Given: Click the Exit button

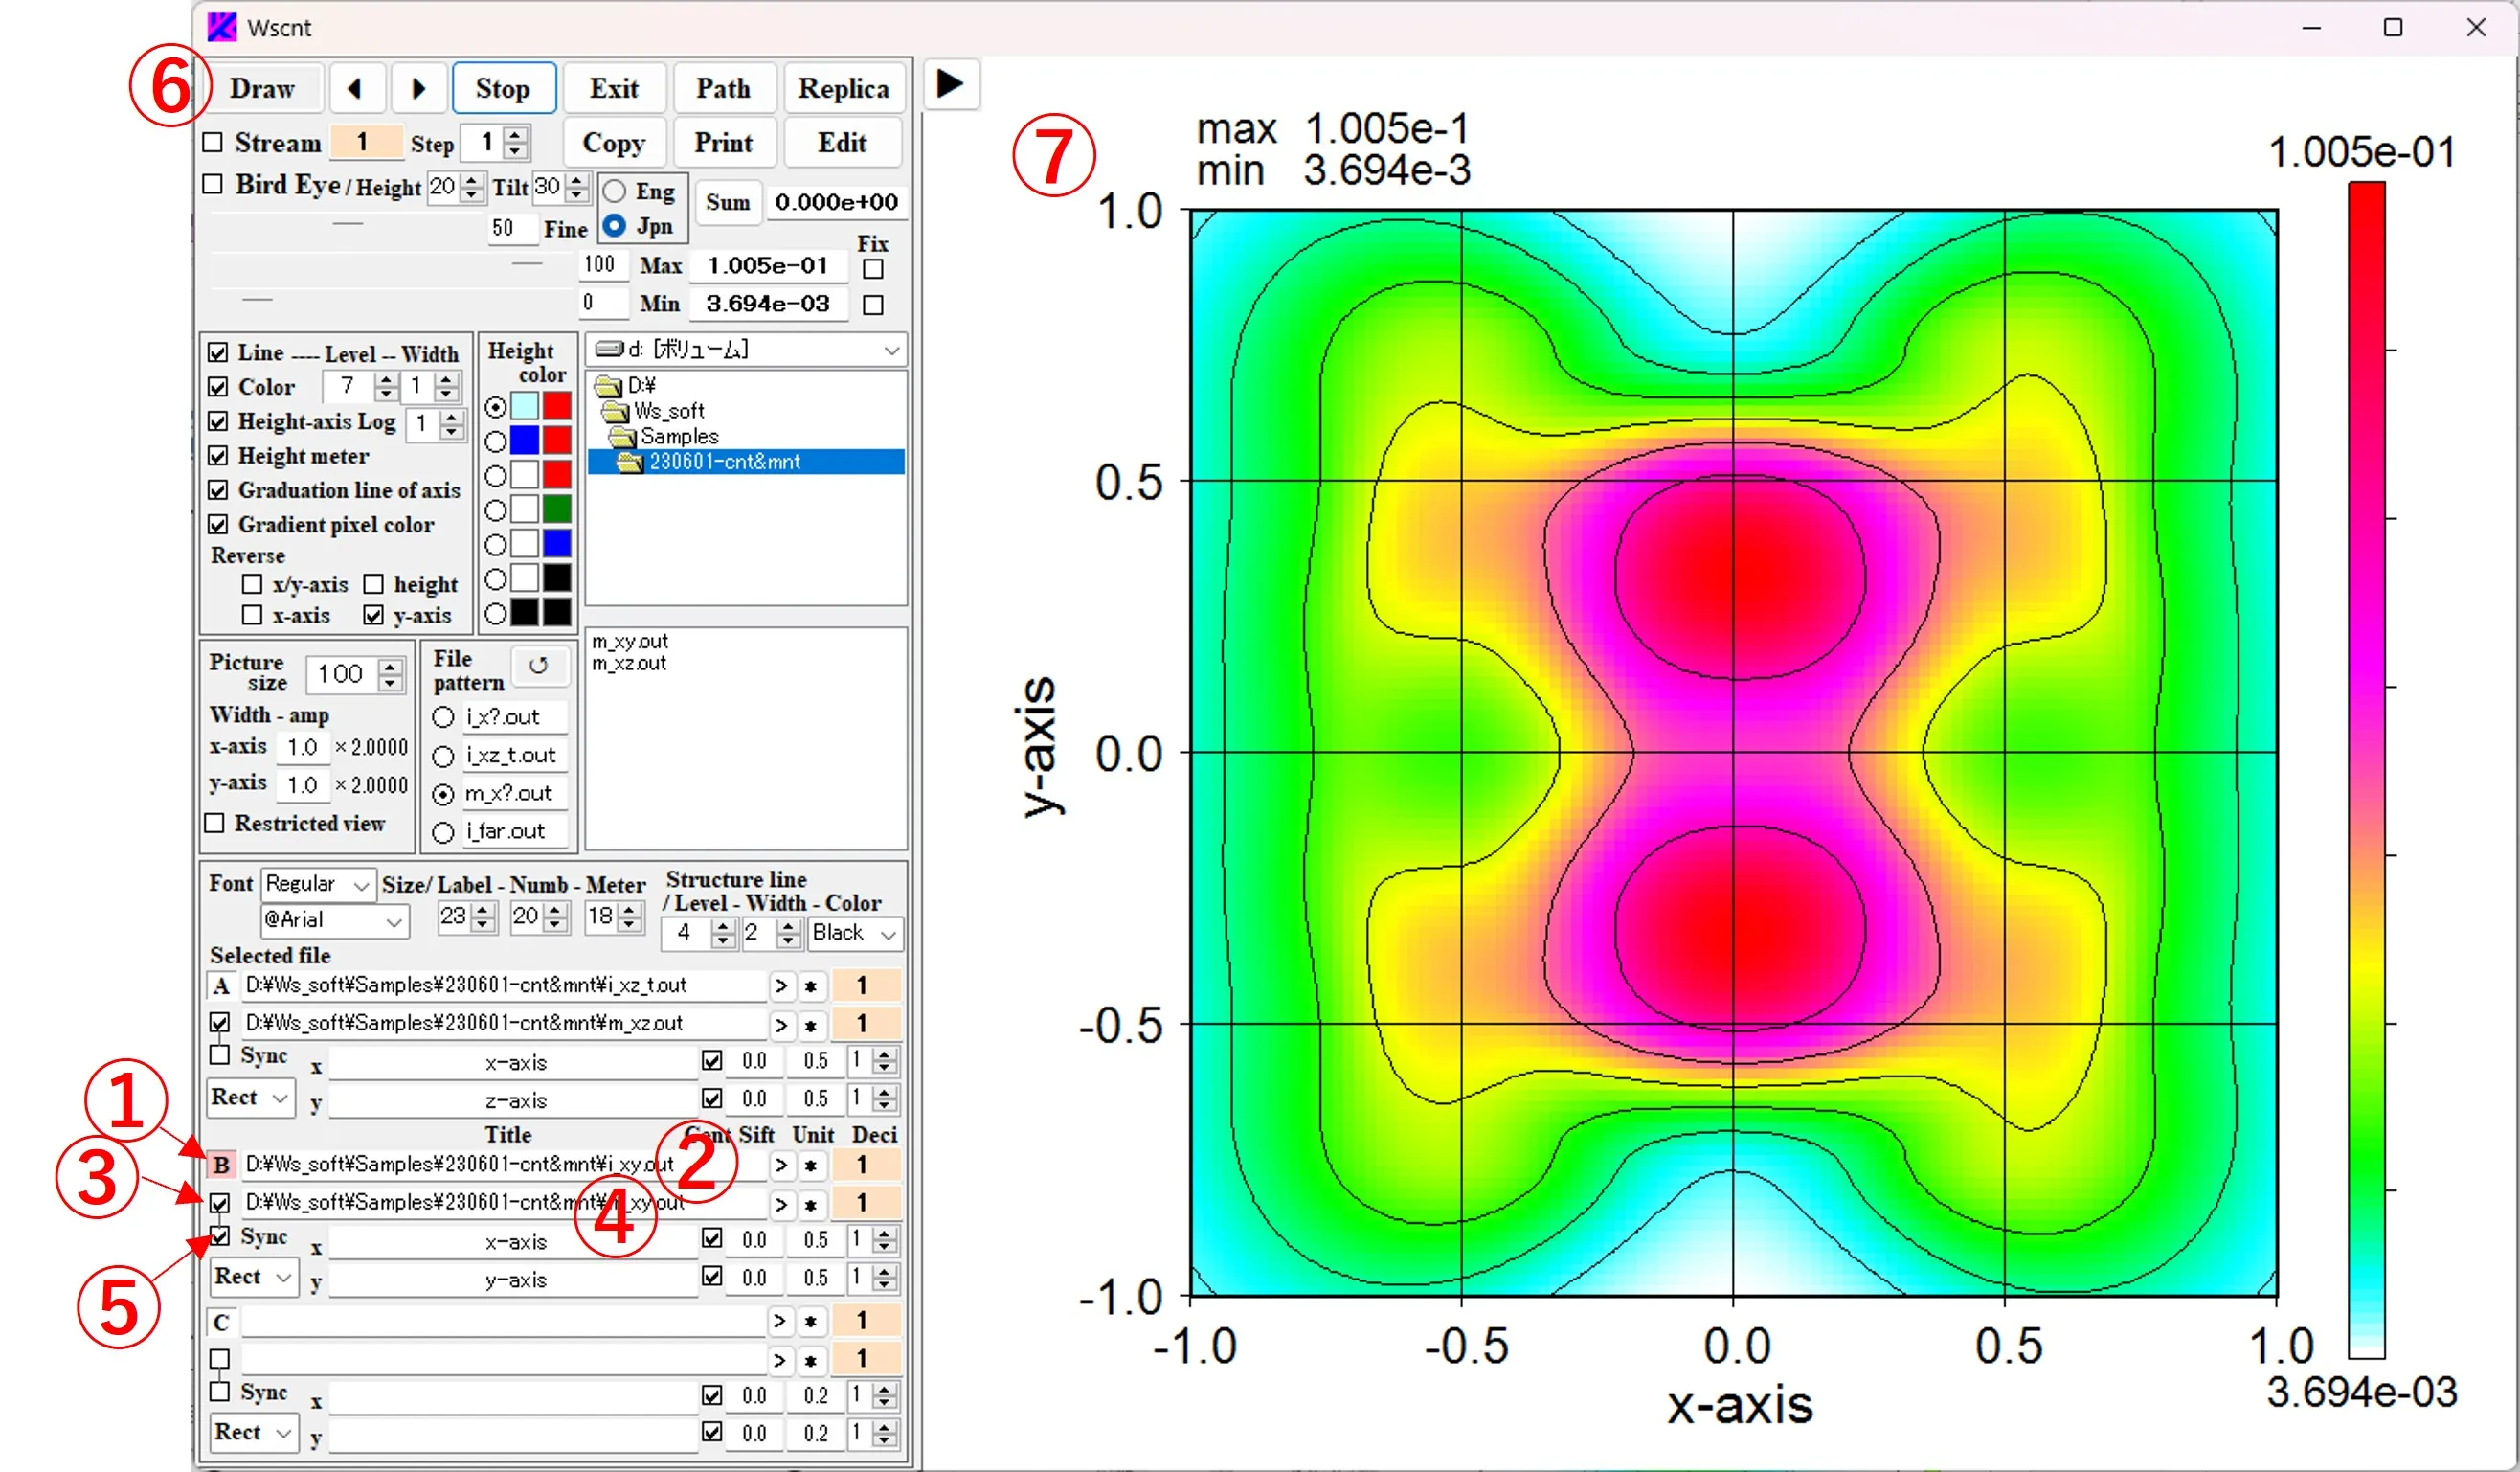Looking at the screenshot, I should (614, 88).
